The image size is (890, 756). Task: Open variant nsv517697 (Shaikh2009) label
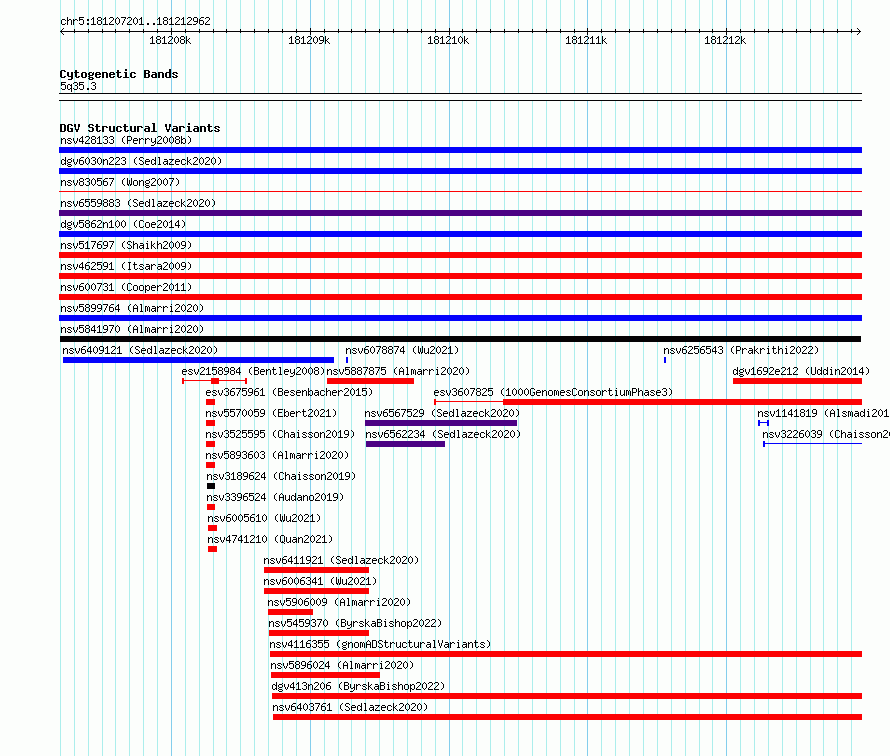point(126,245)
